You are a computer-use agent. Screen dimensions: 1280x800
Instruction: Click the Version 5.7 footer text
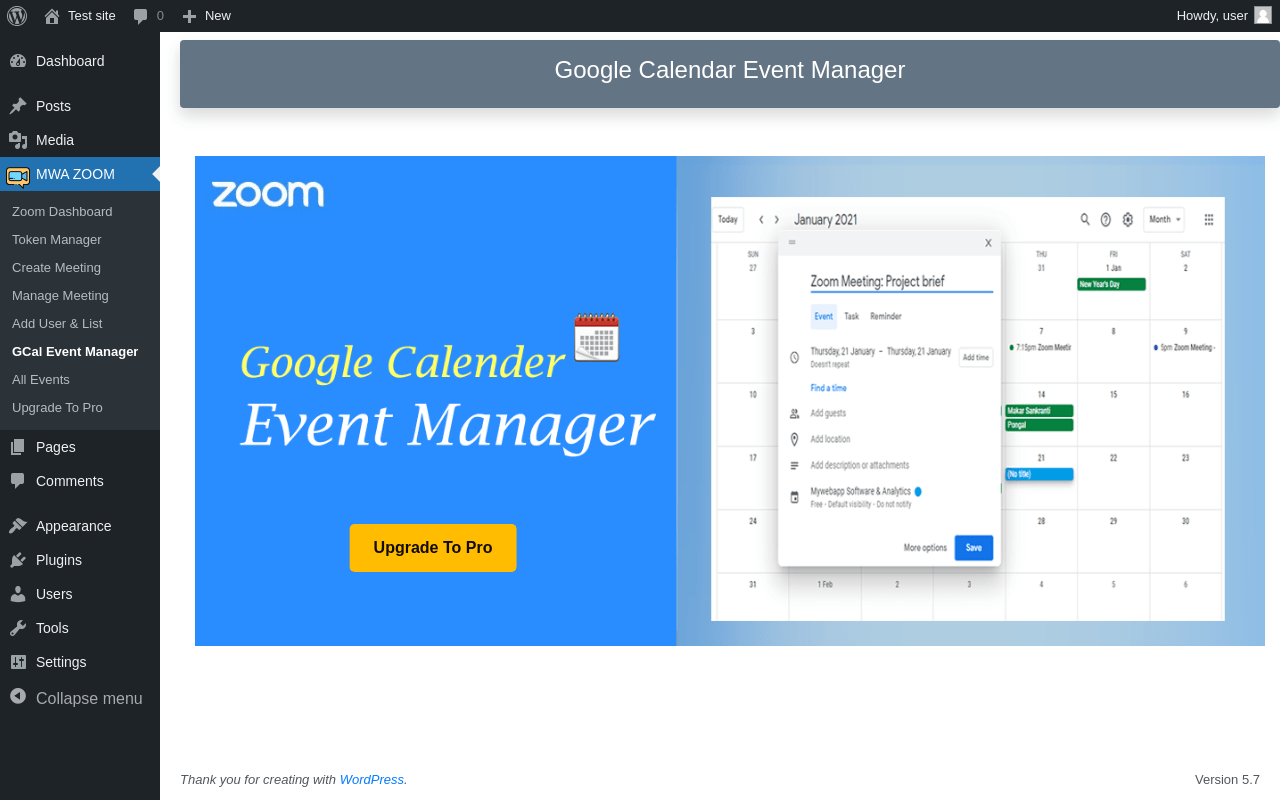(x=1227, y=780)
